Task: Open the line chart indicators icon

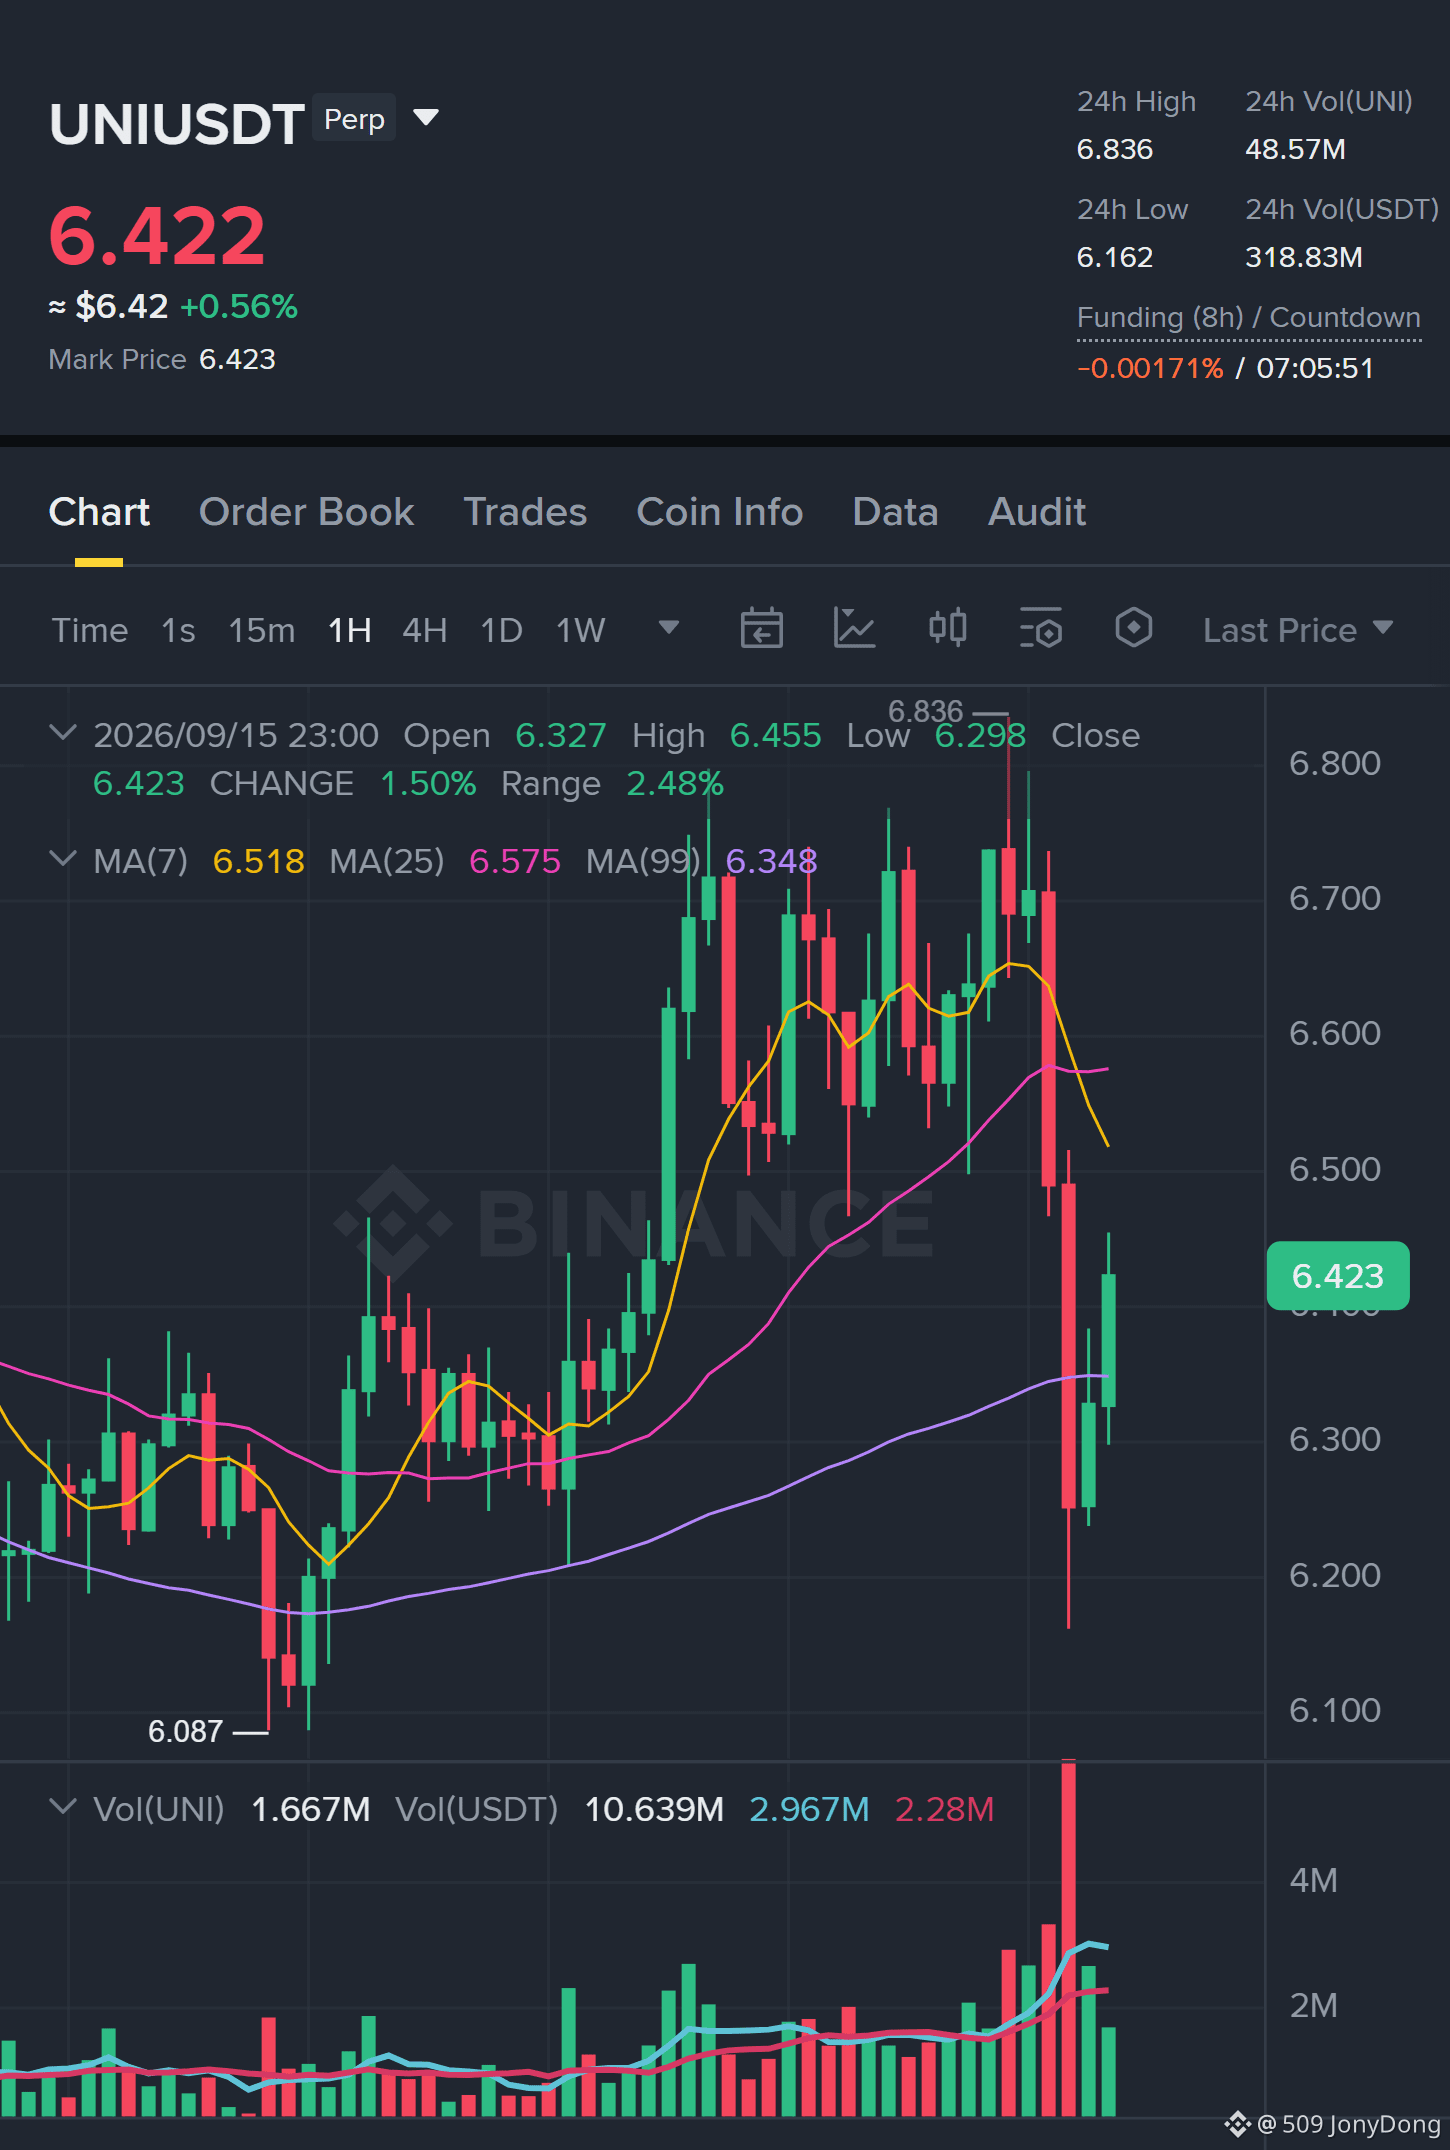Action: coord(854,629)
